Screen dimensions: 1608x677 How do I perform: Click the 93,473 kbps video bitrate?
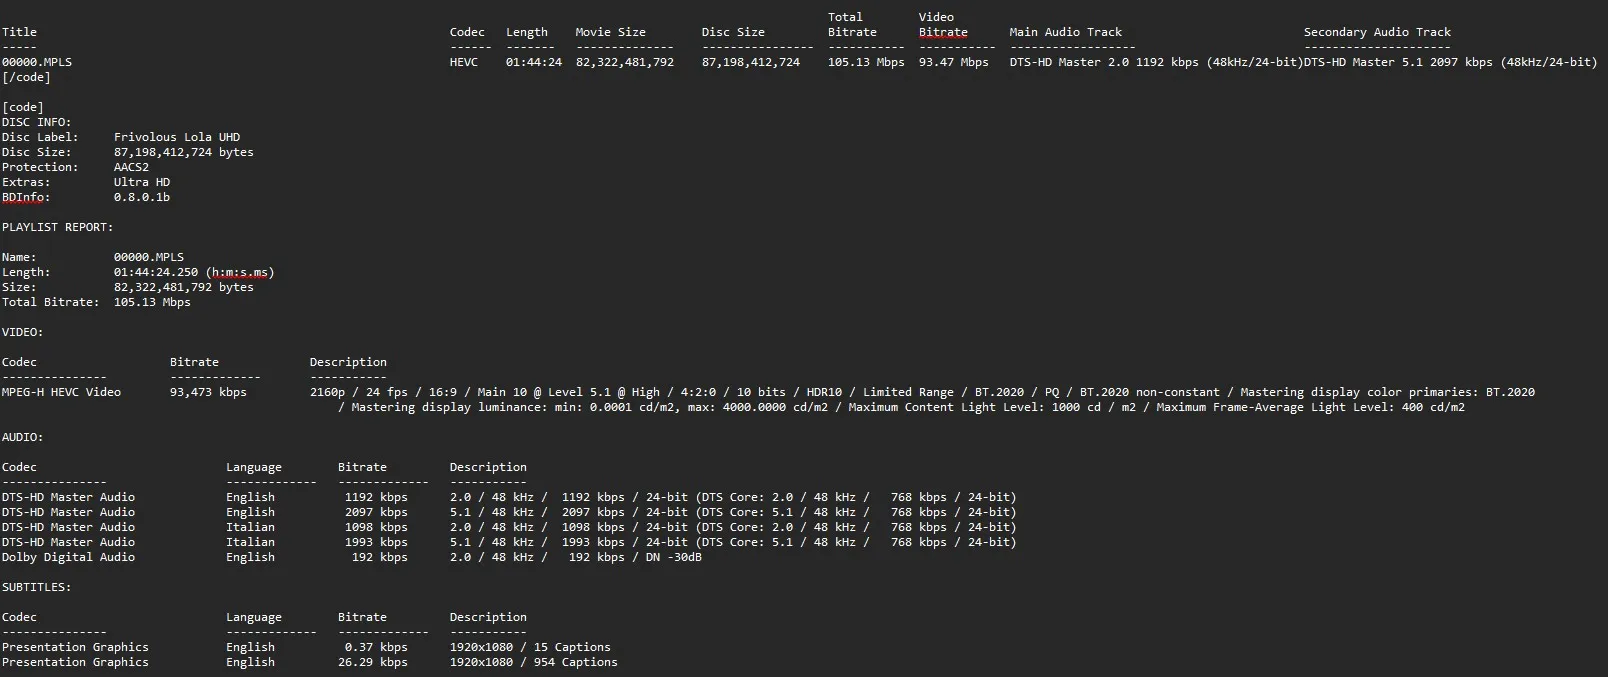pyautogui.click(x=208, y=392)
